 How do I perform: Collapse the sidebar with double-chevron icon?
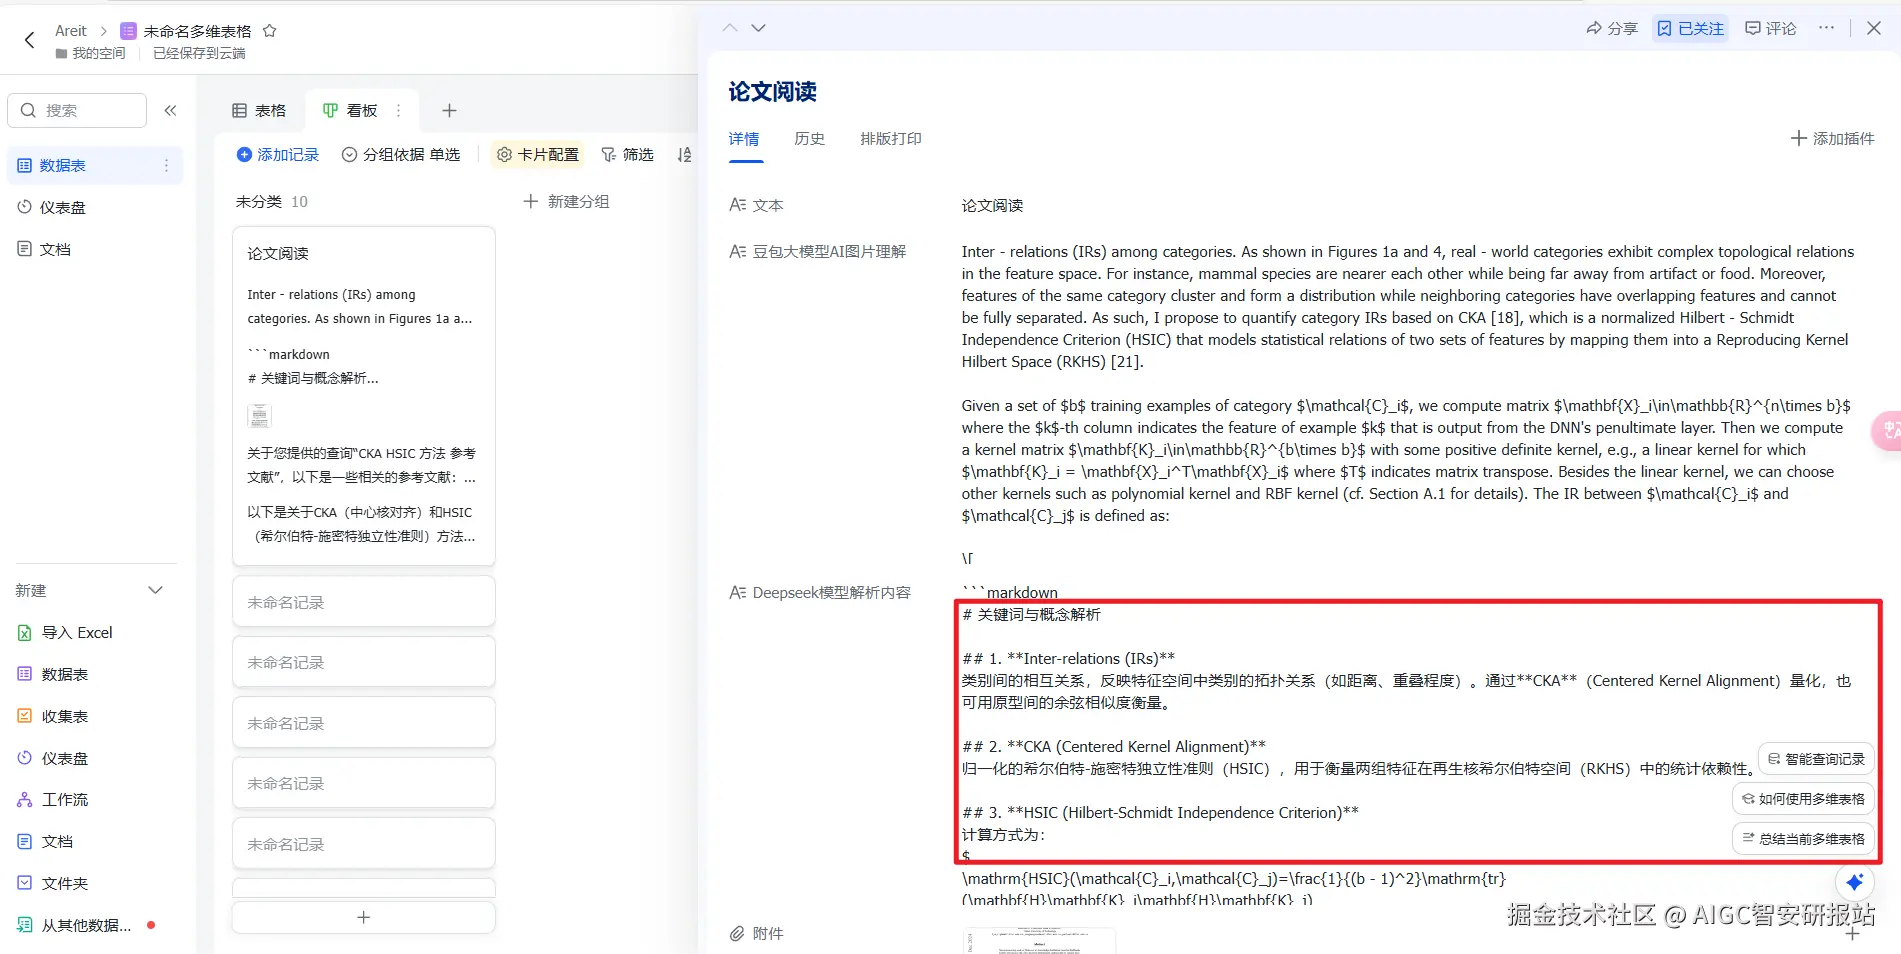[170, 110]
